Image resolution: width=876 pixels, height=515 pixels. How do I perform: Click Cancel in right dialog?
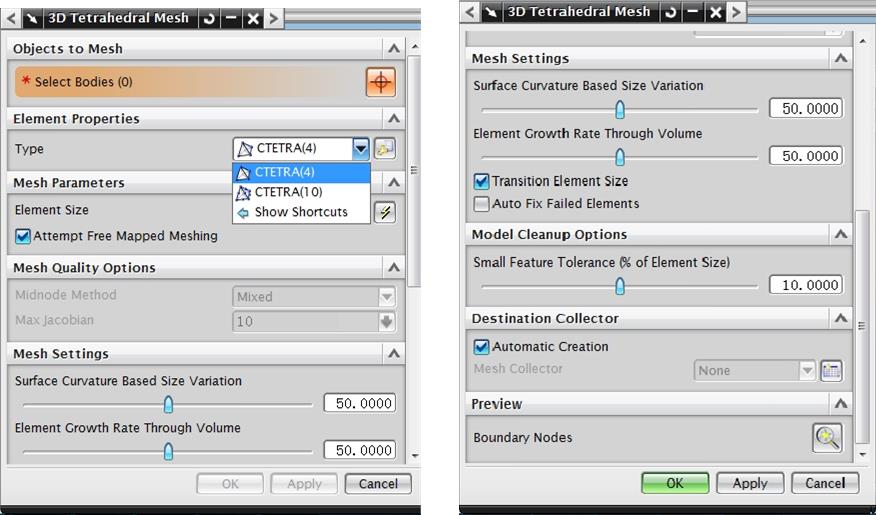[825, 483]
